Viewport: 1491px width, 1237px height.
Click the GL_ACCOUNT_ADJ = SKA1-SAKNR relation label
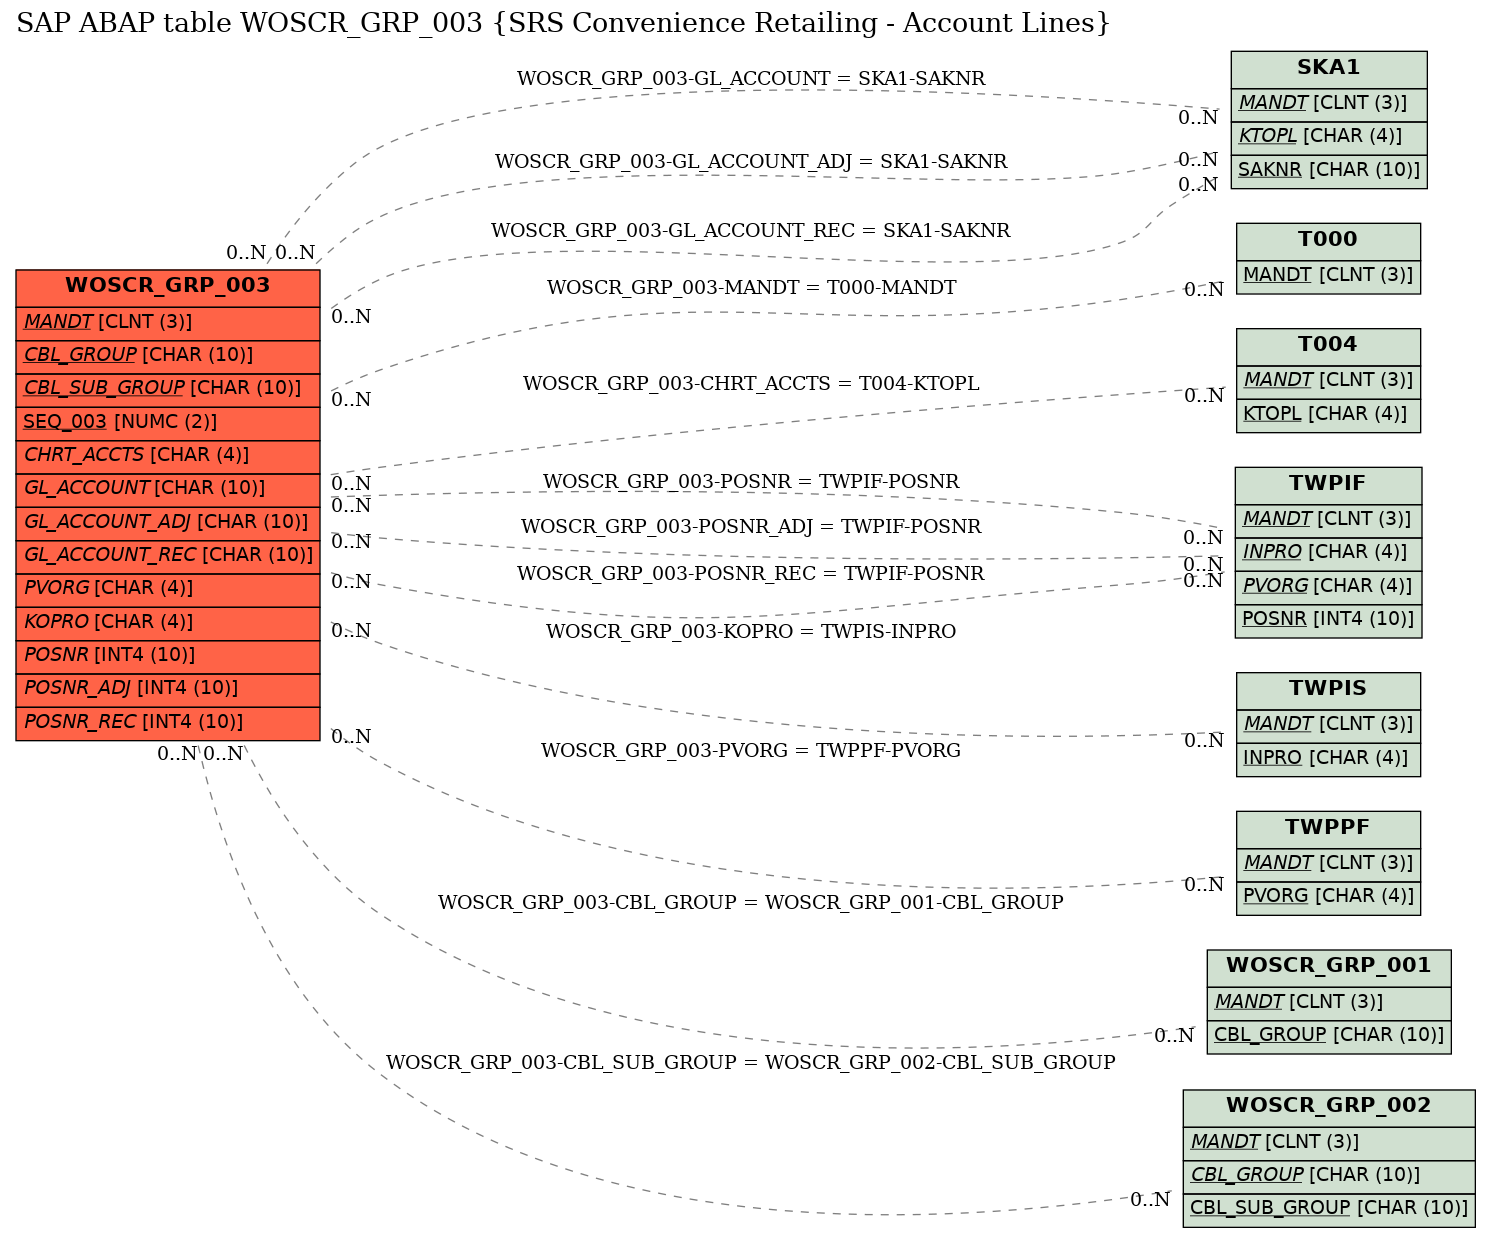(751, 162)
